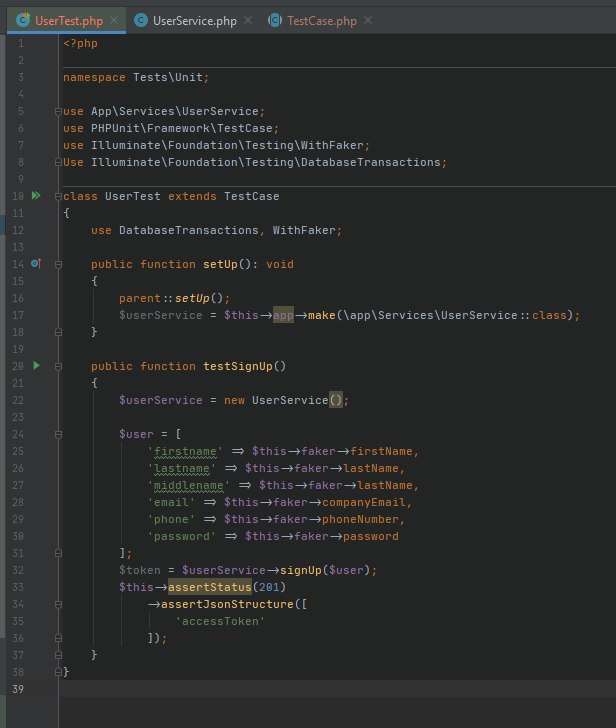
Task: Close the UserService.php tab
Action: point(248,20)
